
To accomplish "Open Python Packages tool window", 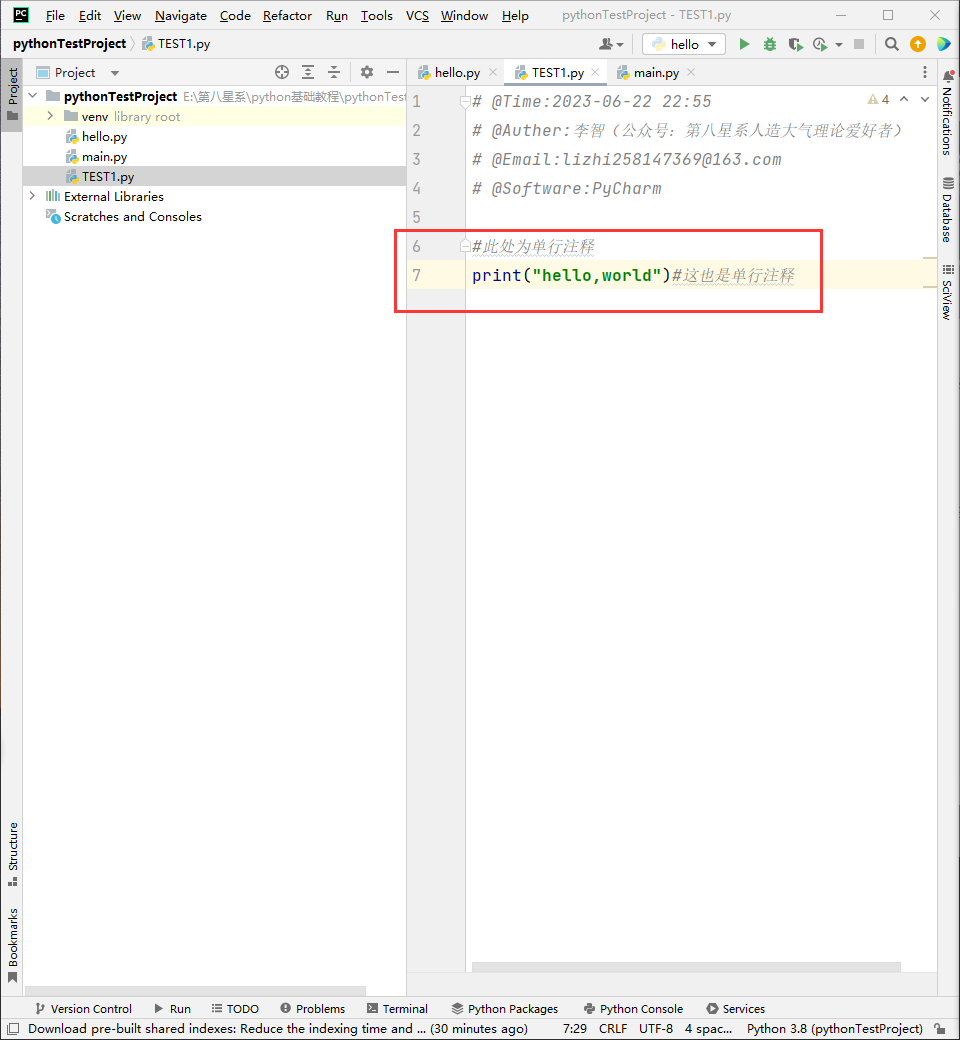I will (505, 1009).
